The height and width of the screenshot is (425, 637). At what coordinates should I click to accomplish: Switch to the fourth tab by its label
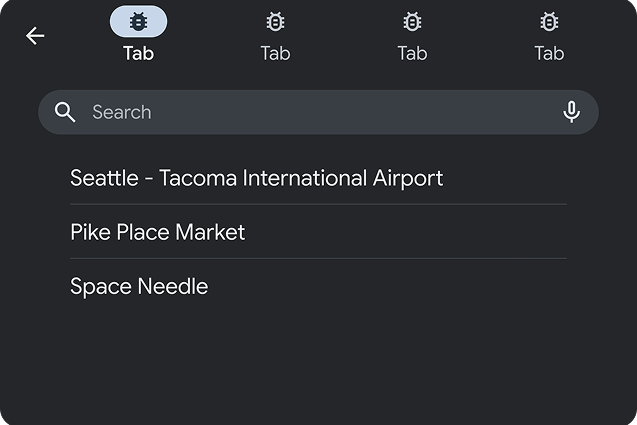(549, 53)
